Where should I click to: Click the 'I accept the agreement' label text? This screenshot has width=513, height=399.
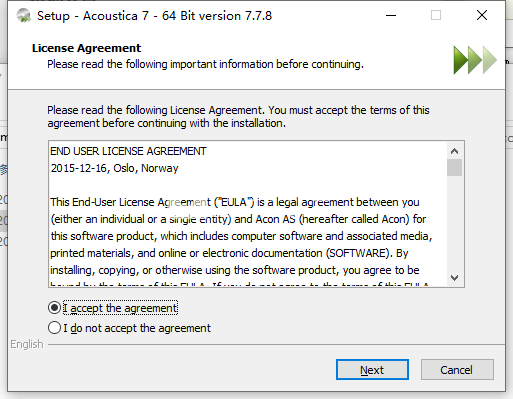point(120,308)
